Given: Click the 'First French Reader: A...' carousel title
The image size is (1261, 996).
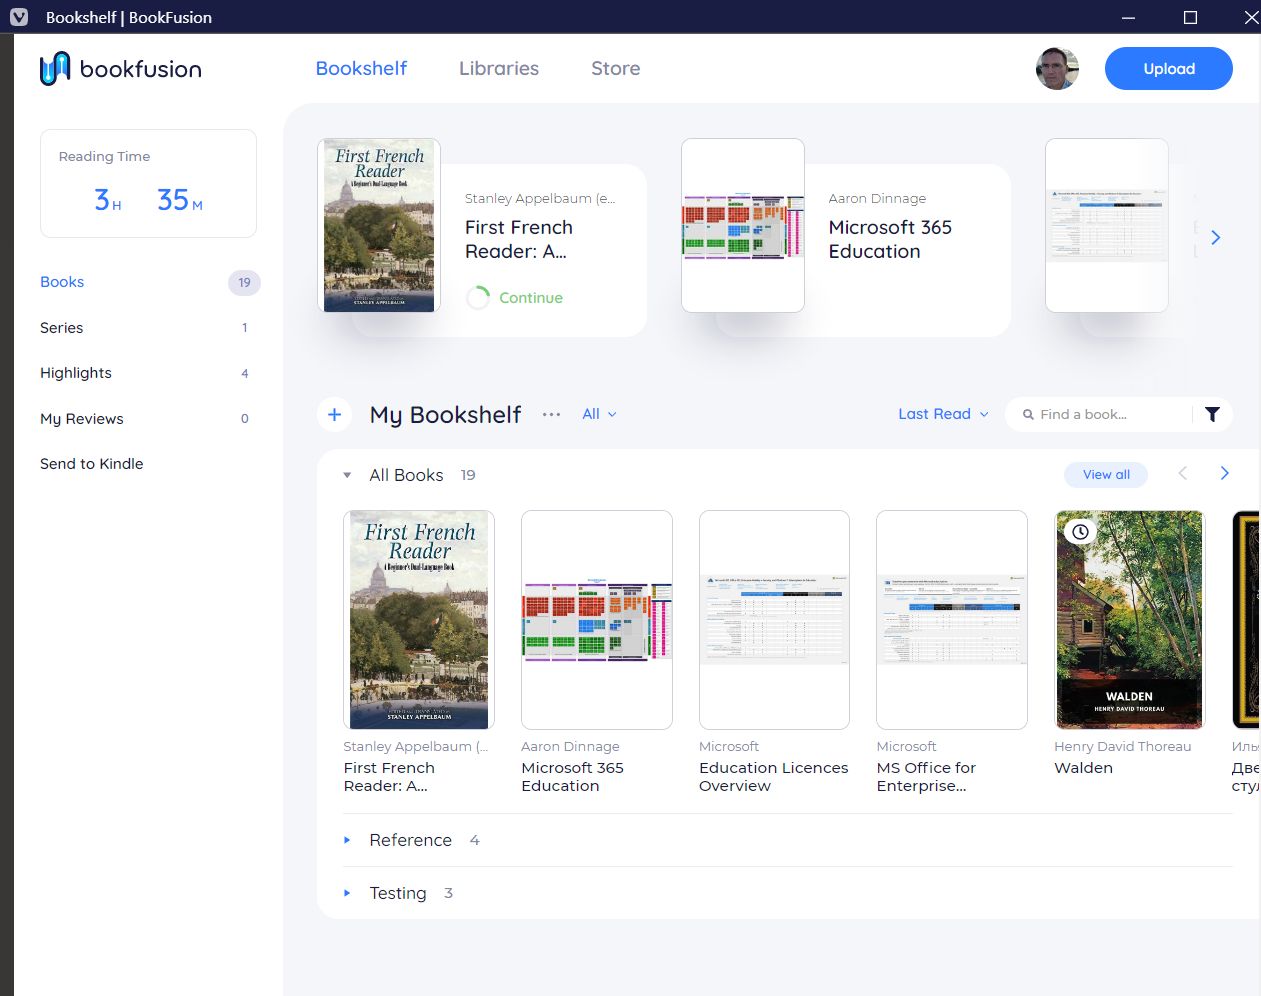Looking at the screenshot, I should pos(519,239).
